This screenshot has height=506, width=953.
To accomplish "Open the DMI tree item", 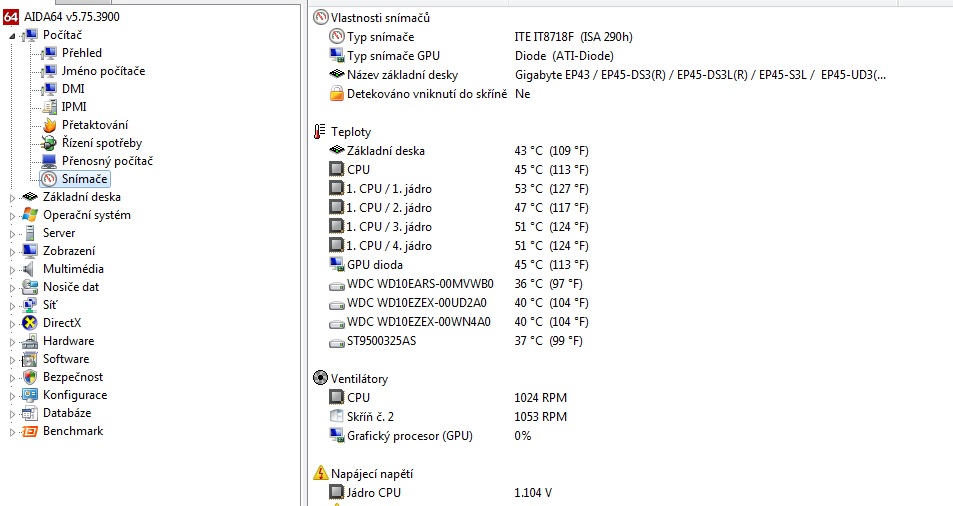I will (73, 89).
